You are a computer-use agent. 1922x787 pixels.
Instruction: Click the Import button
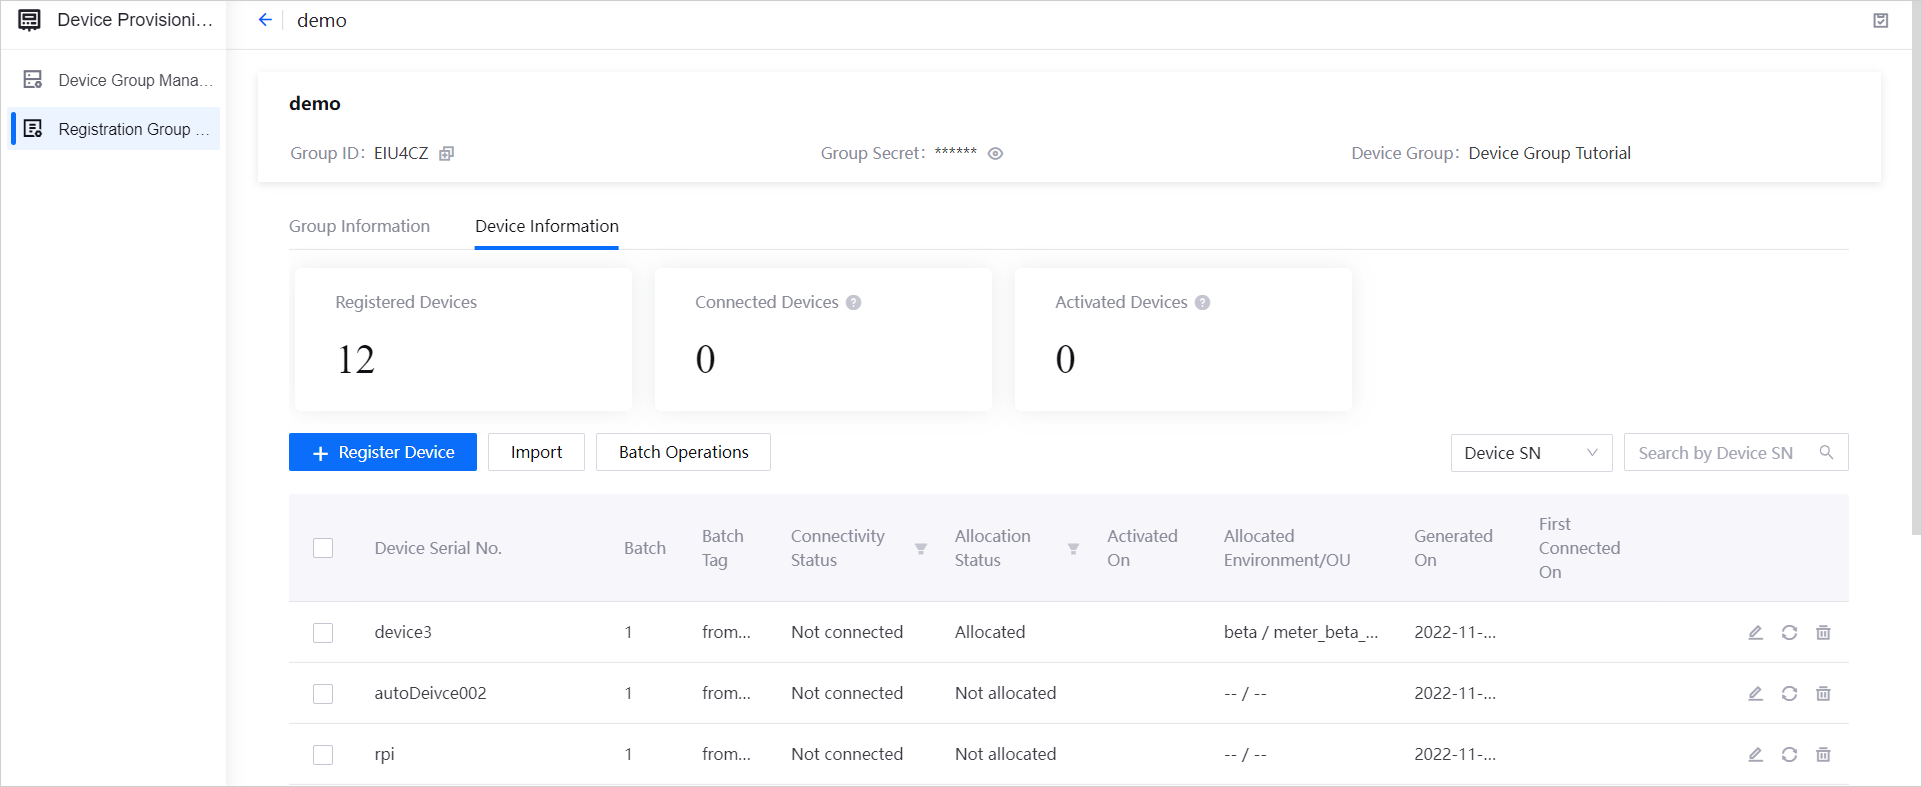pos(536,452)
